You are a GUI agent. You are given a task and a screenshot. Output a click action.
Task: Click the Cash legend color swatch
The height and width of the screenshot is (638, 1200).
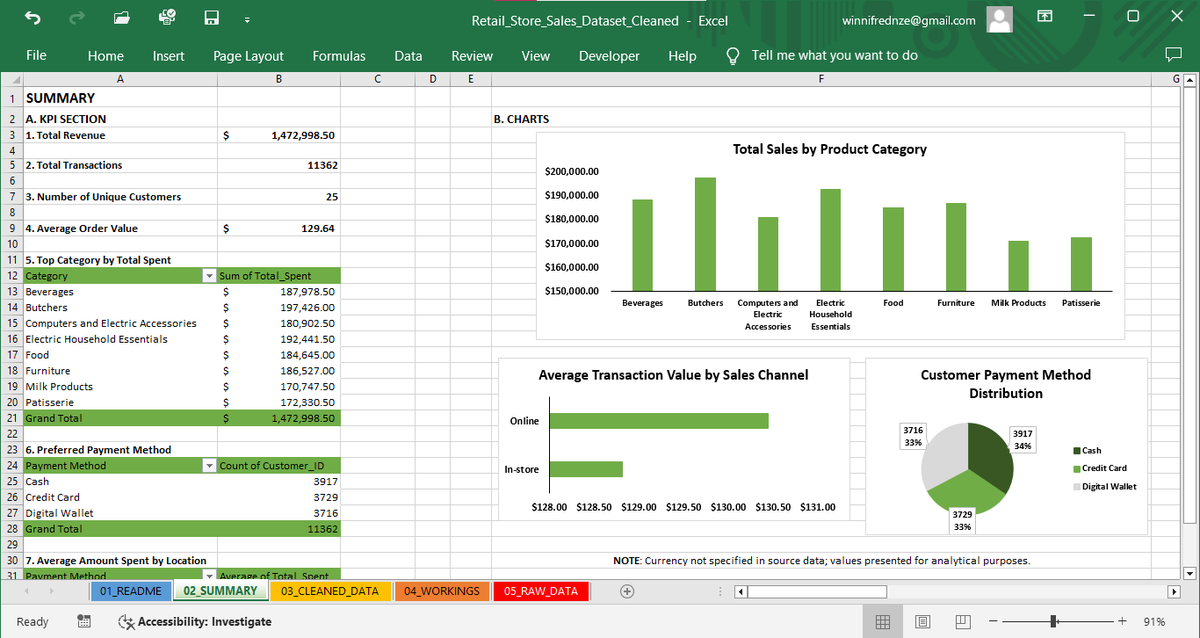click(x=1076, y=451)
